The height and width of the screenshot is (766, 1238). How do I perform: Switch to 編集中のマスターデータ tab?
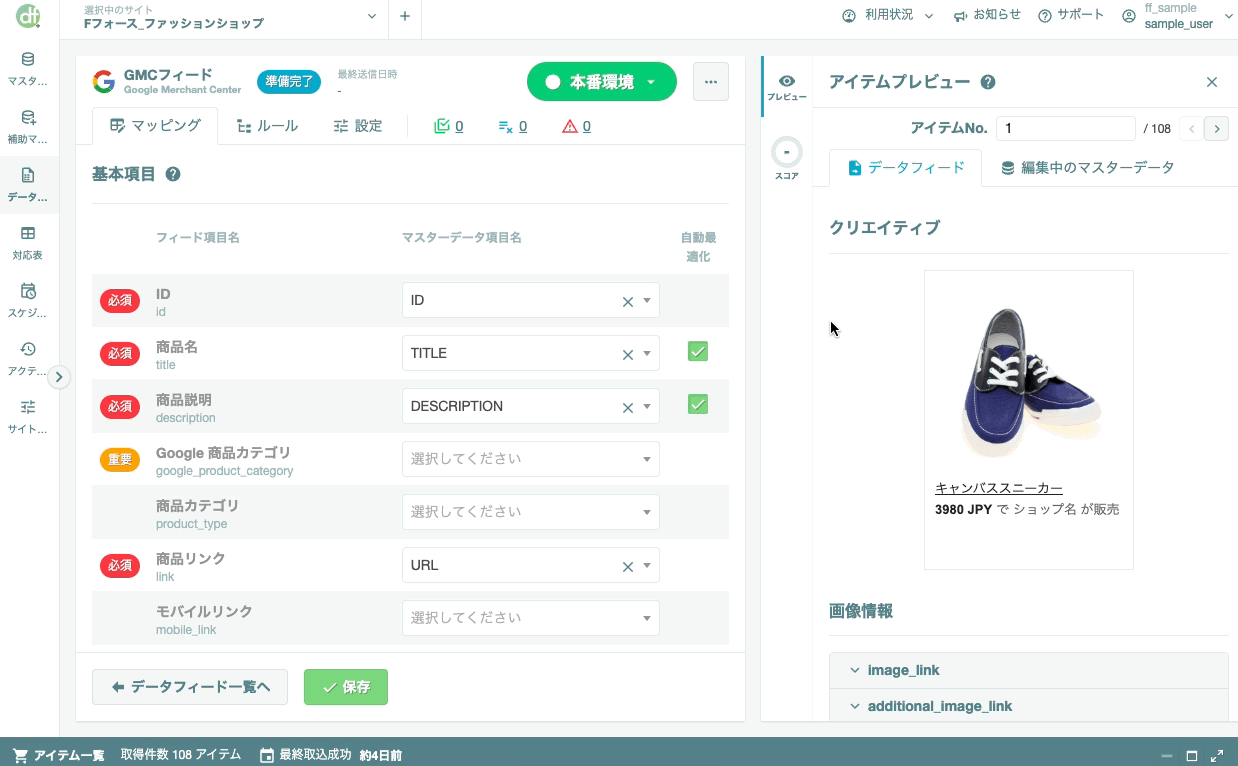tap(1087, 168)
